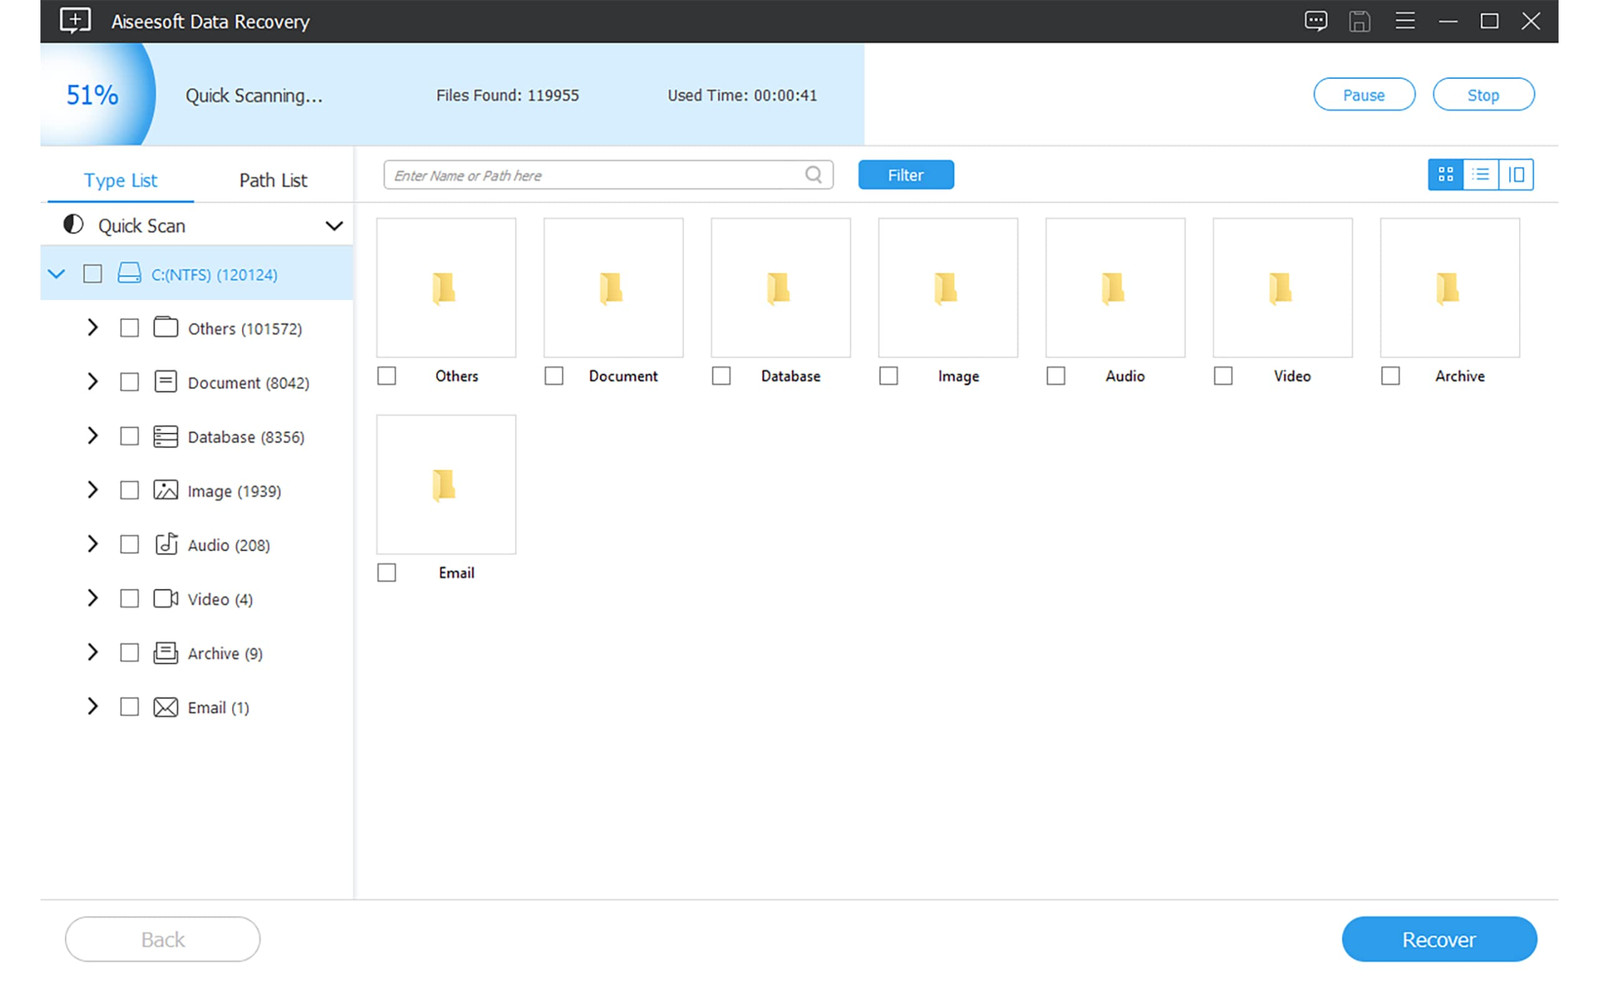Open the Archive folder thumbnail
This screenshot has width=1599, height=984.
(x=1450, y=288)
